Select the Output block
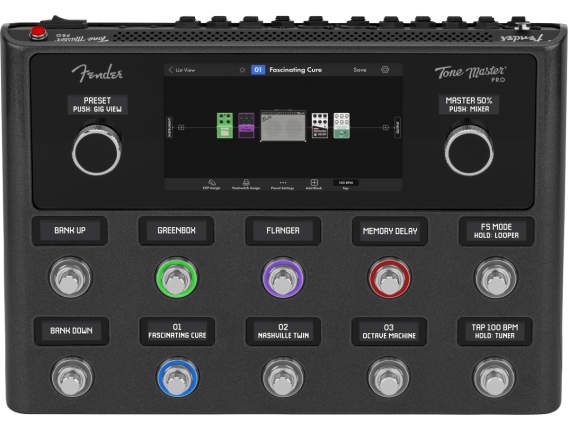Viewport: 568px width, 430px height. [397, 127]
